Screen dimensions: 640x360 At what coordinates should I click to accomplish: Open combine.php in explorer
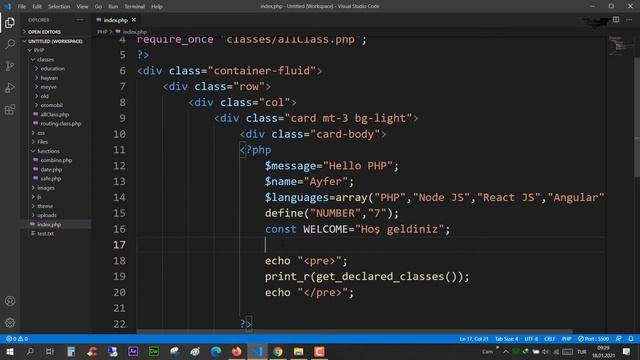[x=56, y=160]
